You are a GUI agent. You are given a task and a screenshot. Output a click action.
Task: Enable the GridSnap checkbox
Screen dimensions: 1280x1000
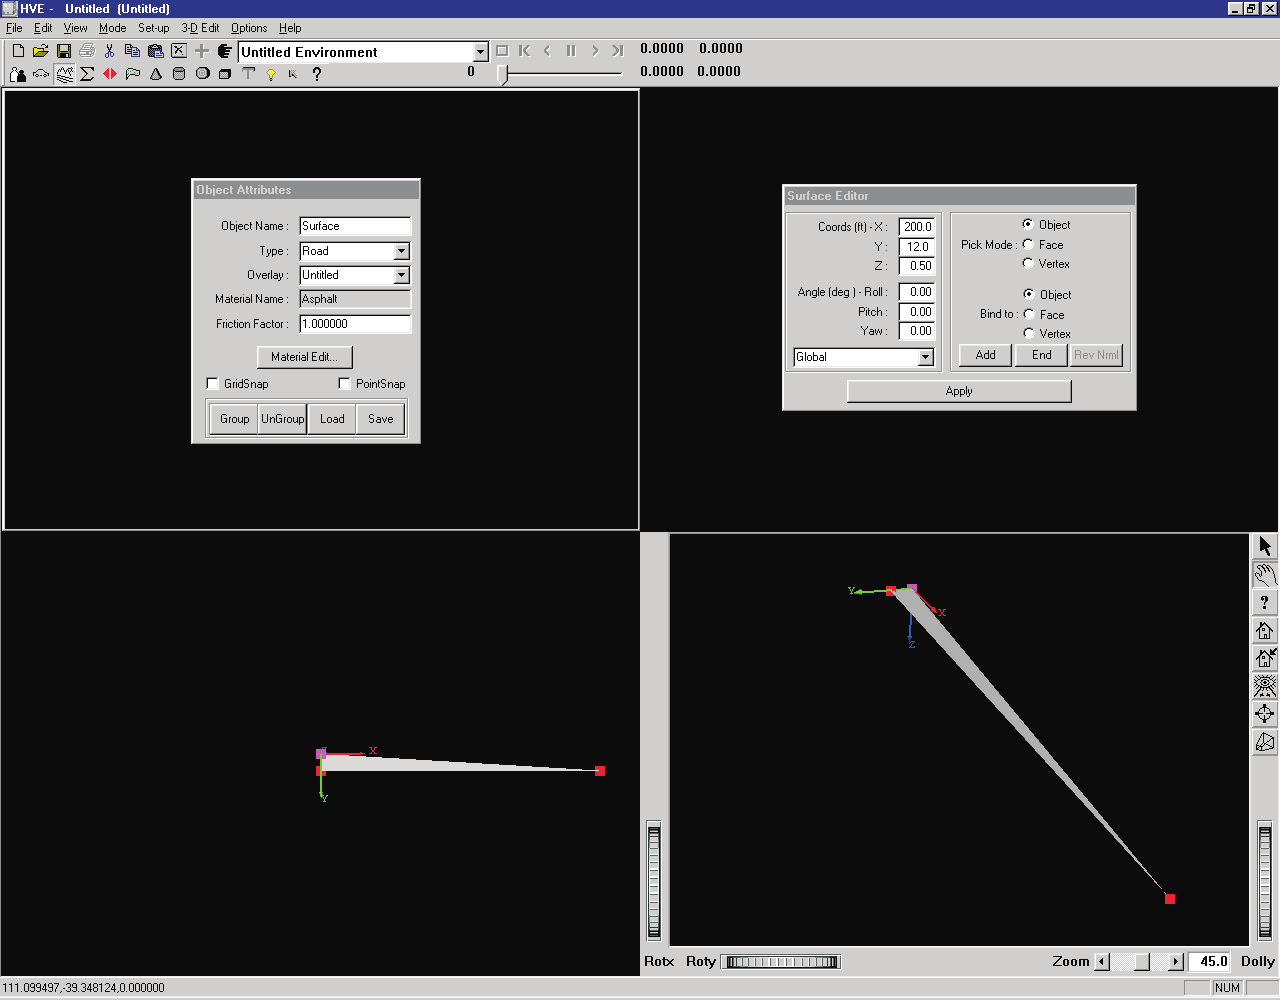(x=212, y=384)
